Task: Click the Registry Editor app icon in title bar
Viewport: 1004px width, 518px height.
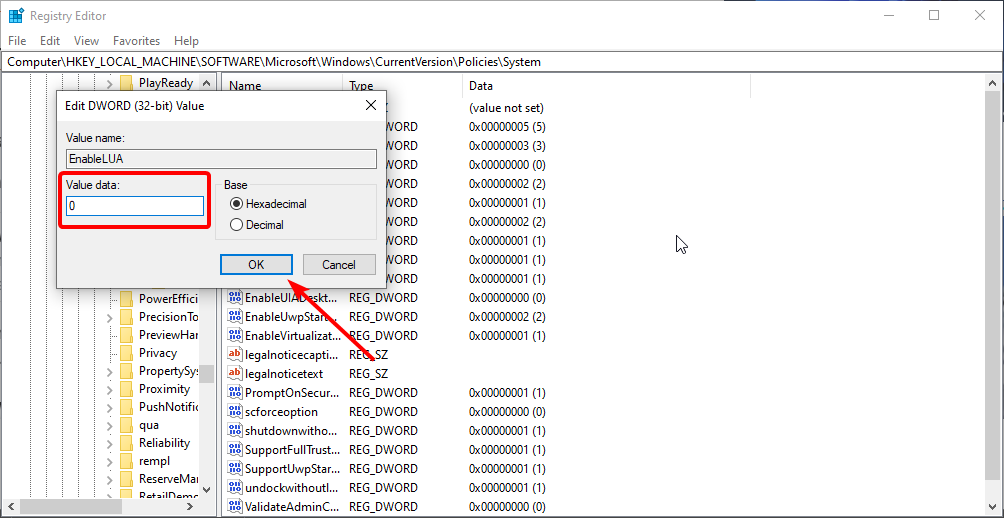Action: tap(15, 15)
